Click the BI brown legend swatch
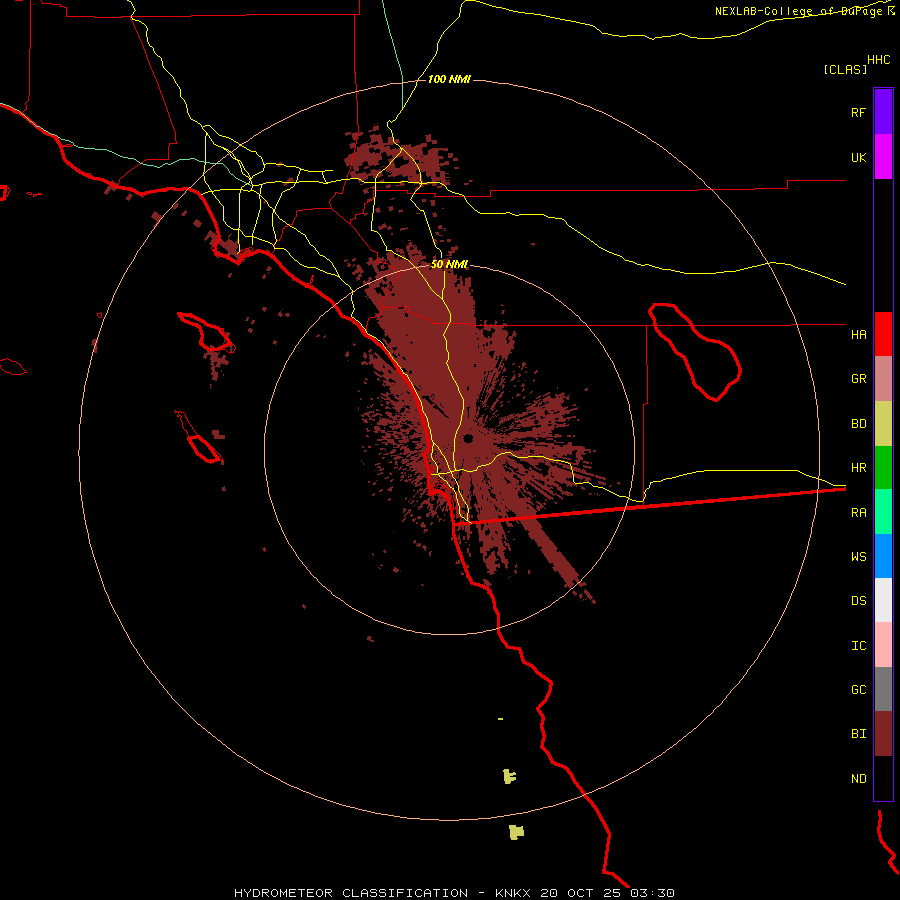The image size is (900, 900). tap(883, 734)
